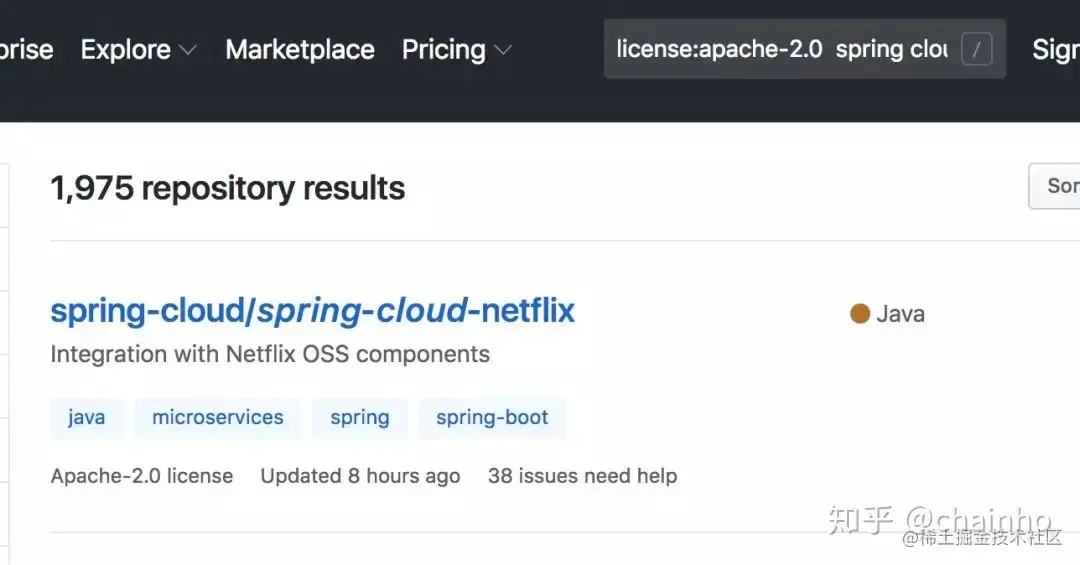1080x565 pixels.
Task: Click the Sign in link
Action: click(1056, 49)
